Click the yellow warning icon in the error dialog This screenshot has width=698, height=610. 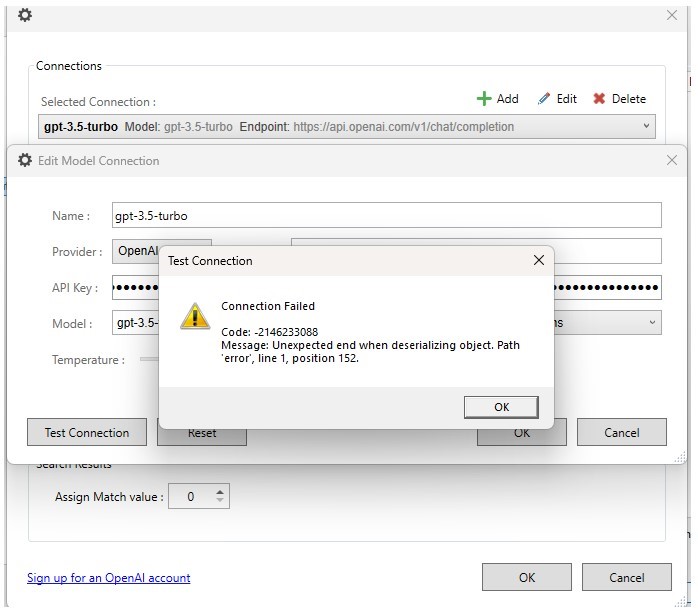click(194, 315)
